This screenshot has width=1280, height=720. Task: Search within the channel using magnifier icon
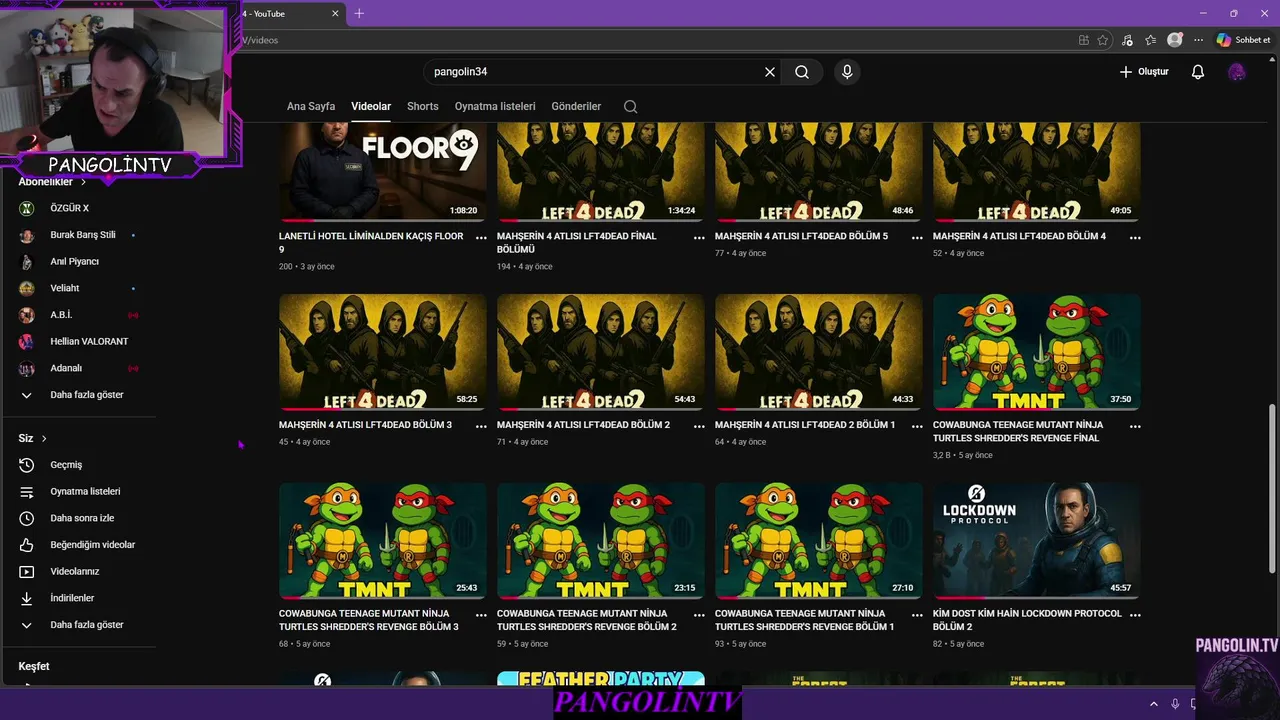pyautogui.click(x=630, y=106)
